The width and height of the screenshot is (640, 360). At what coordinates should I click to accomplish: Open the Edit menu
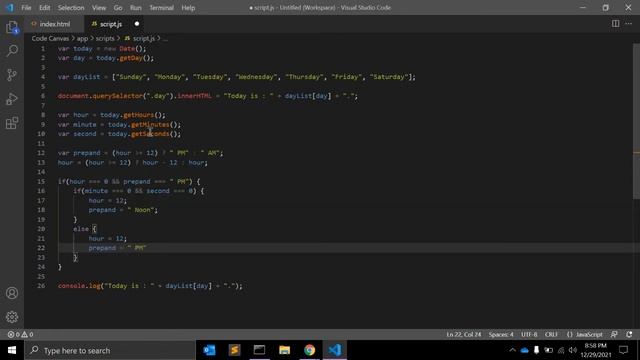[x=44, y=7]
